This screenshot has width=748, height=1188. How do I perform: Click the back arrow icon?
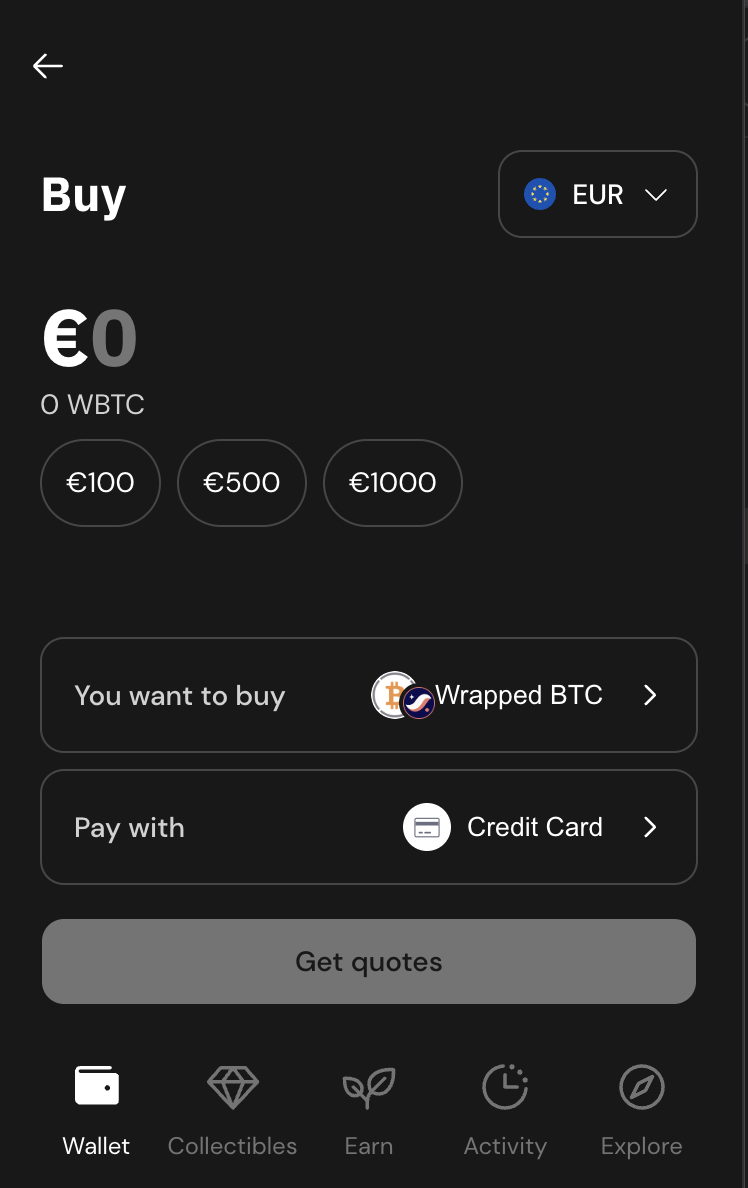[48, 66]
